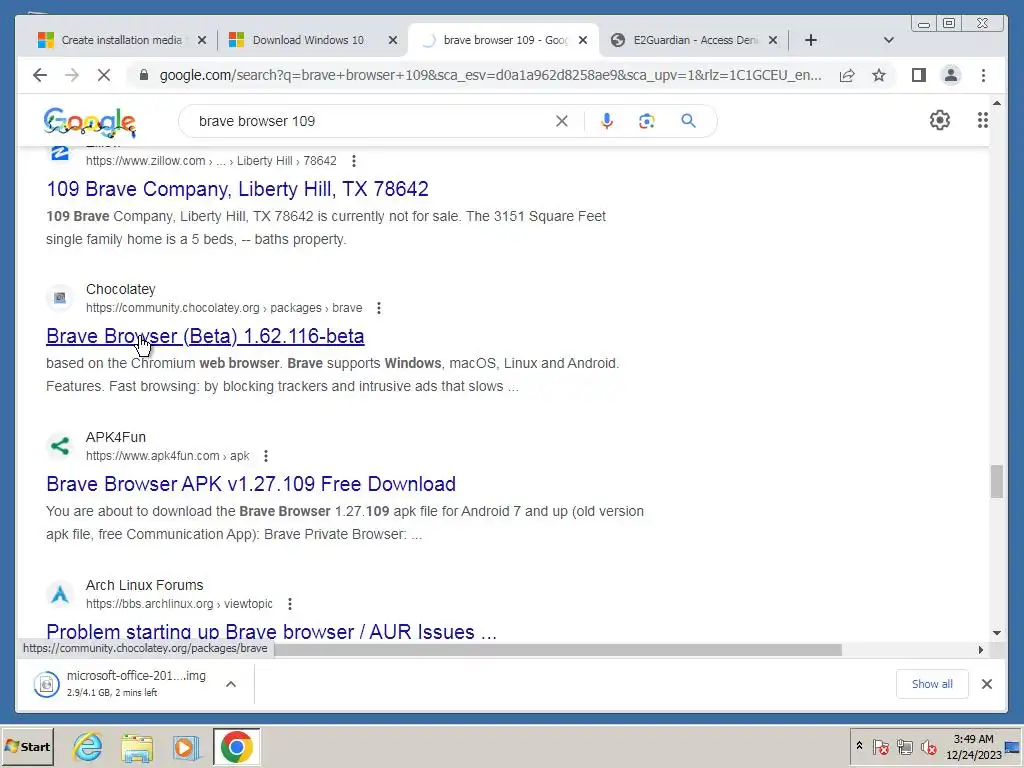Expand the tab search dropdown arrow

pyautogui.click(x=888, y=40)
